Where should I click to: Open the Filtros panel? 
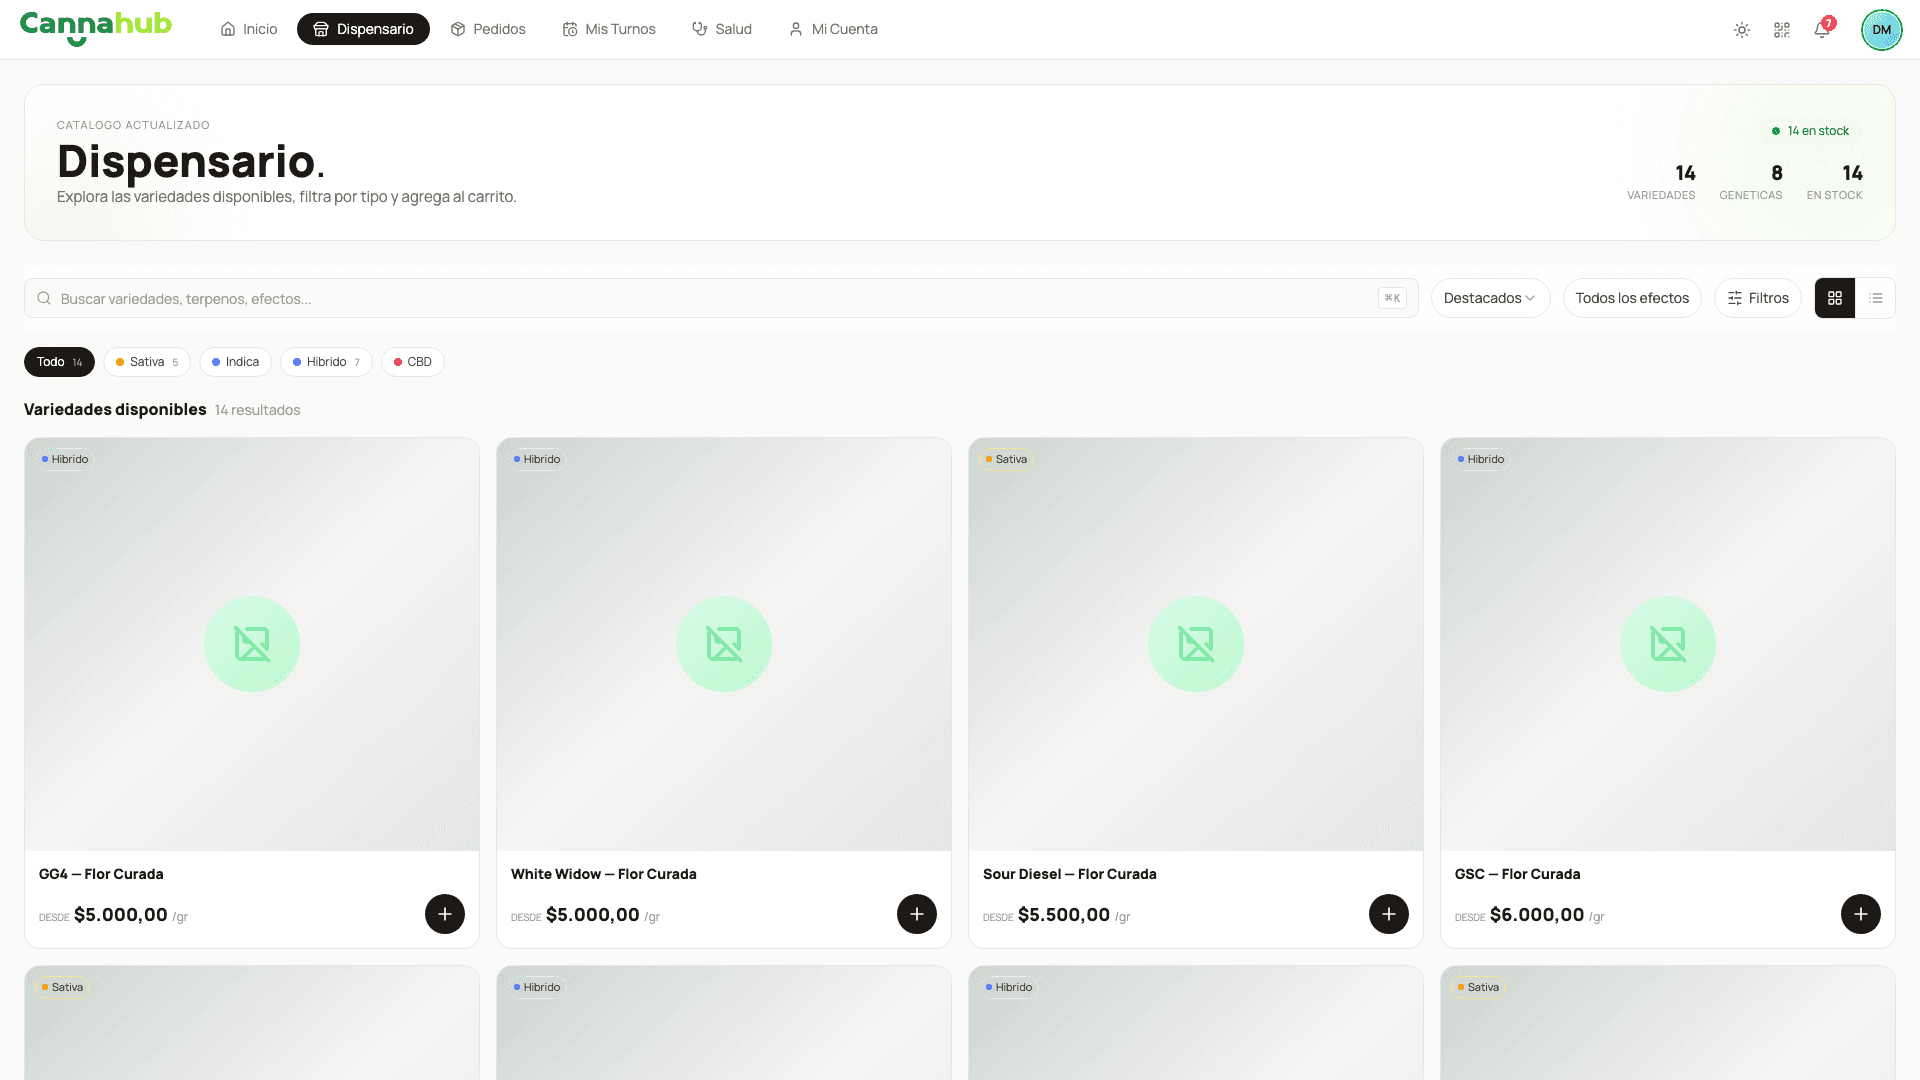[x=1758, y=298]
